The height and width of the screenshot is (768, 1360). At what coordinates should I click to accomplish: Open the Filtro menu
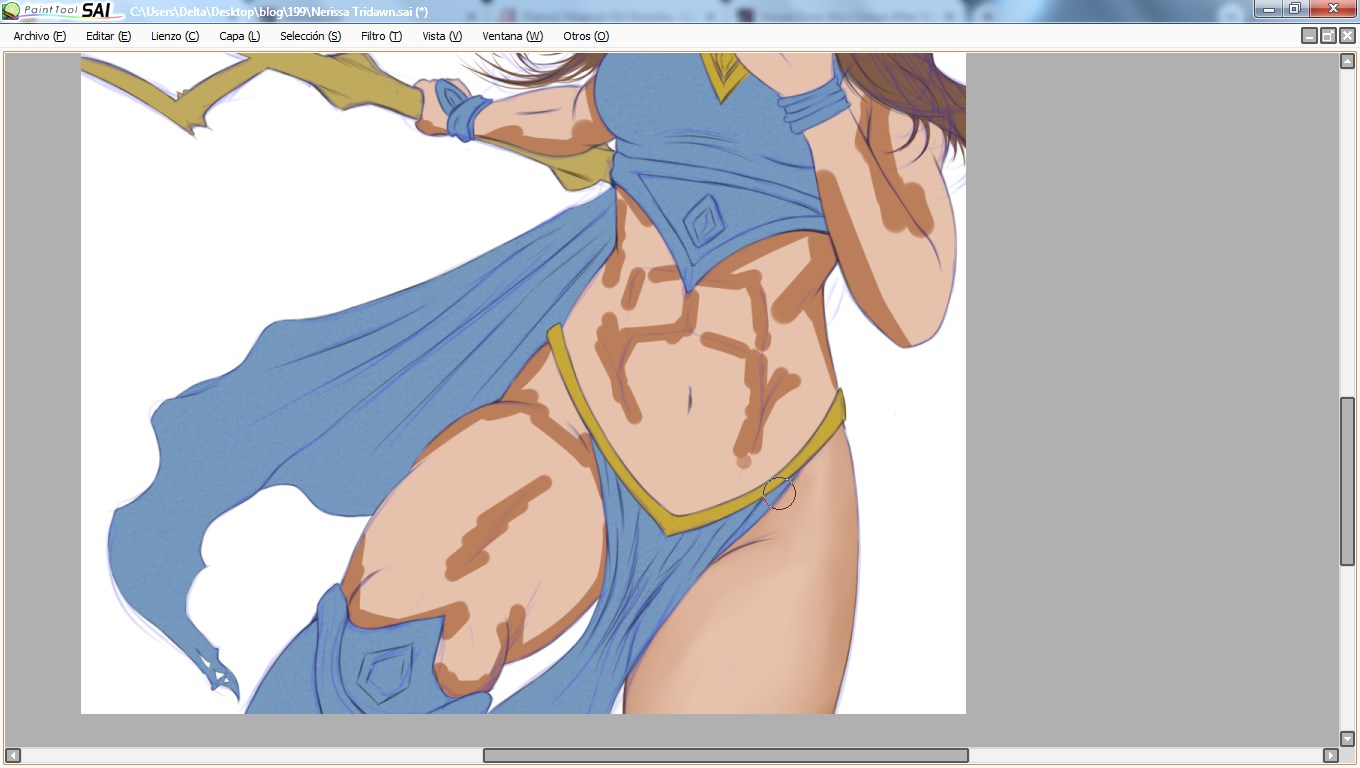[381, 36]
